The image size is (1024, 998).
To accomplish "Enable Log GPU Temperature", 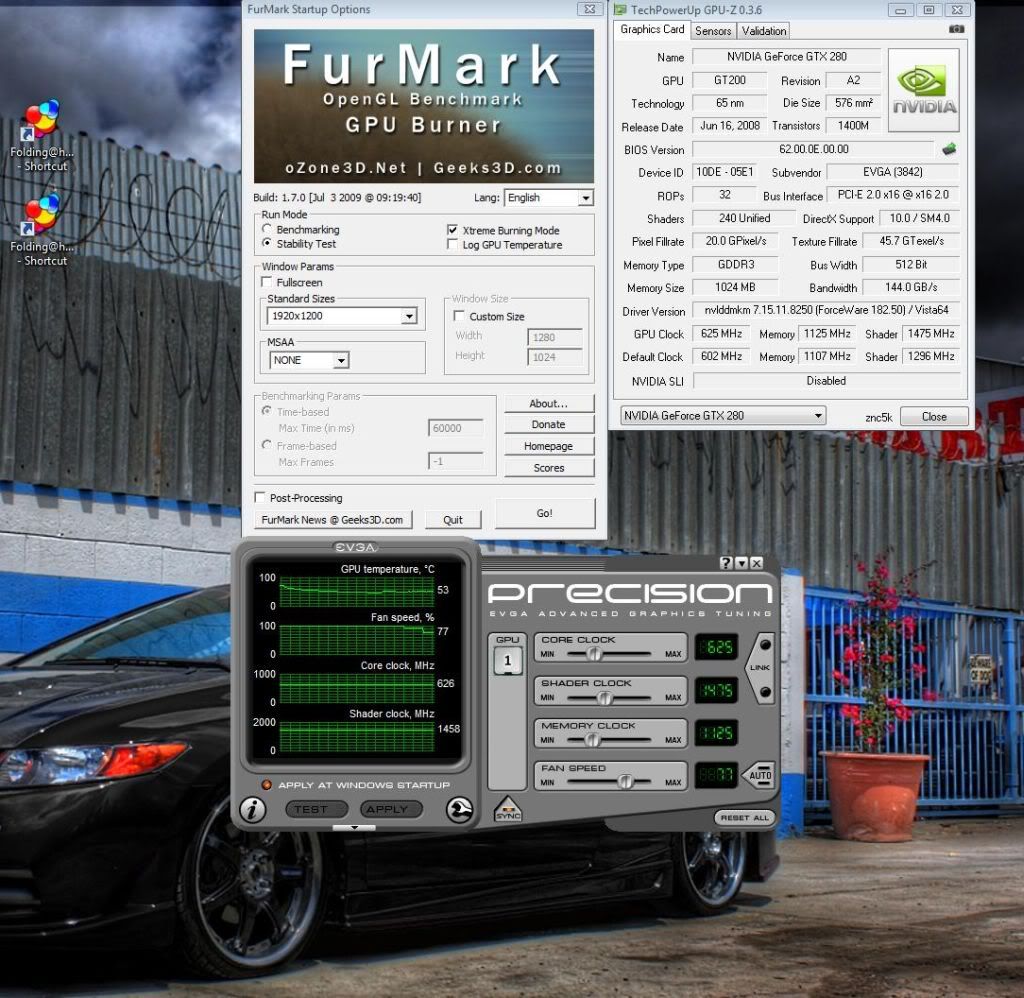I will point(452,244).
